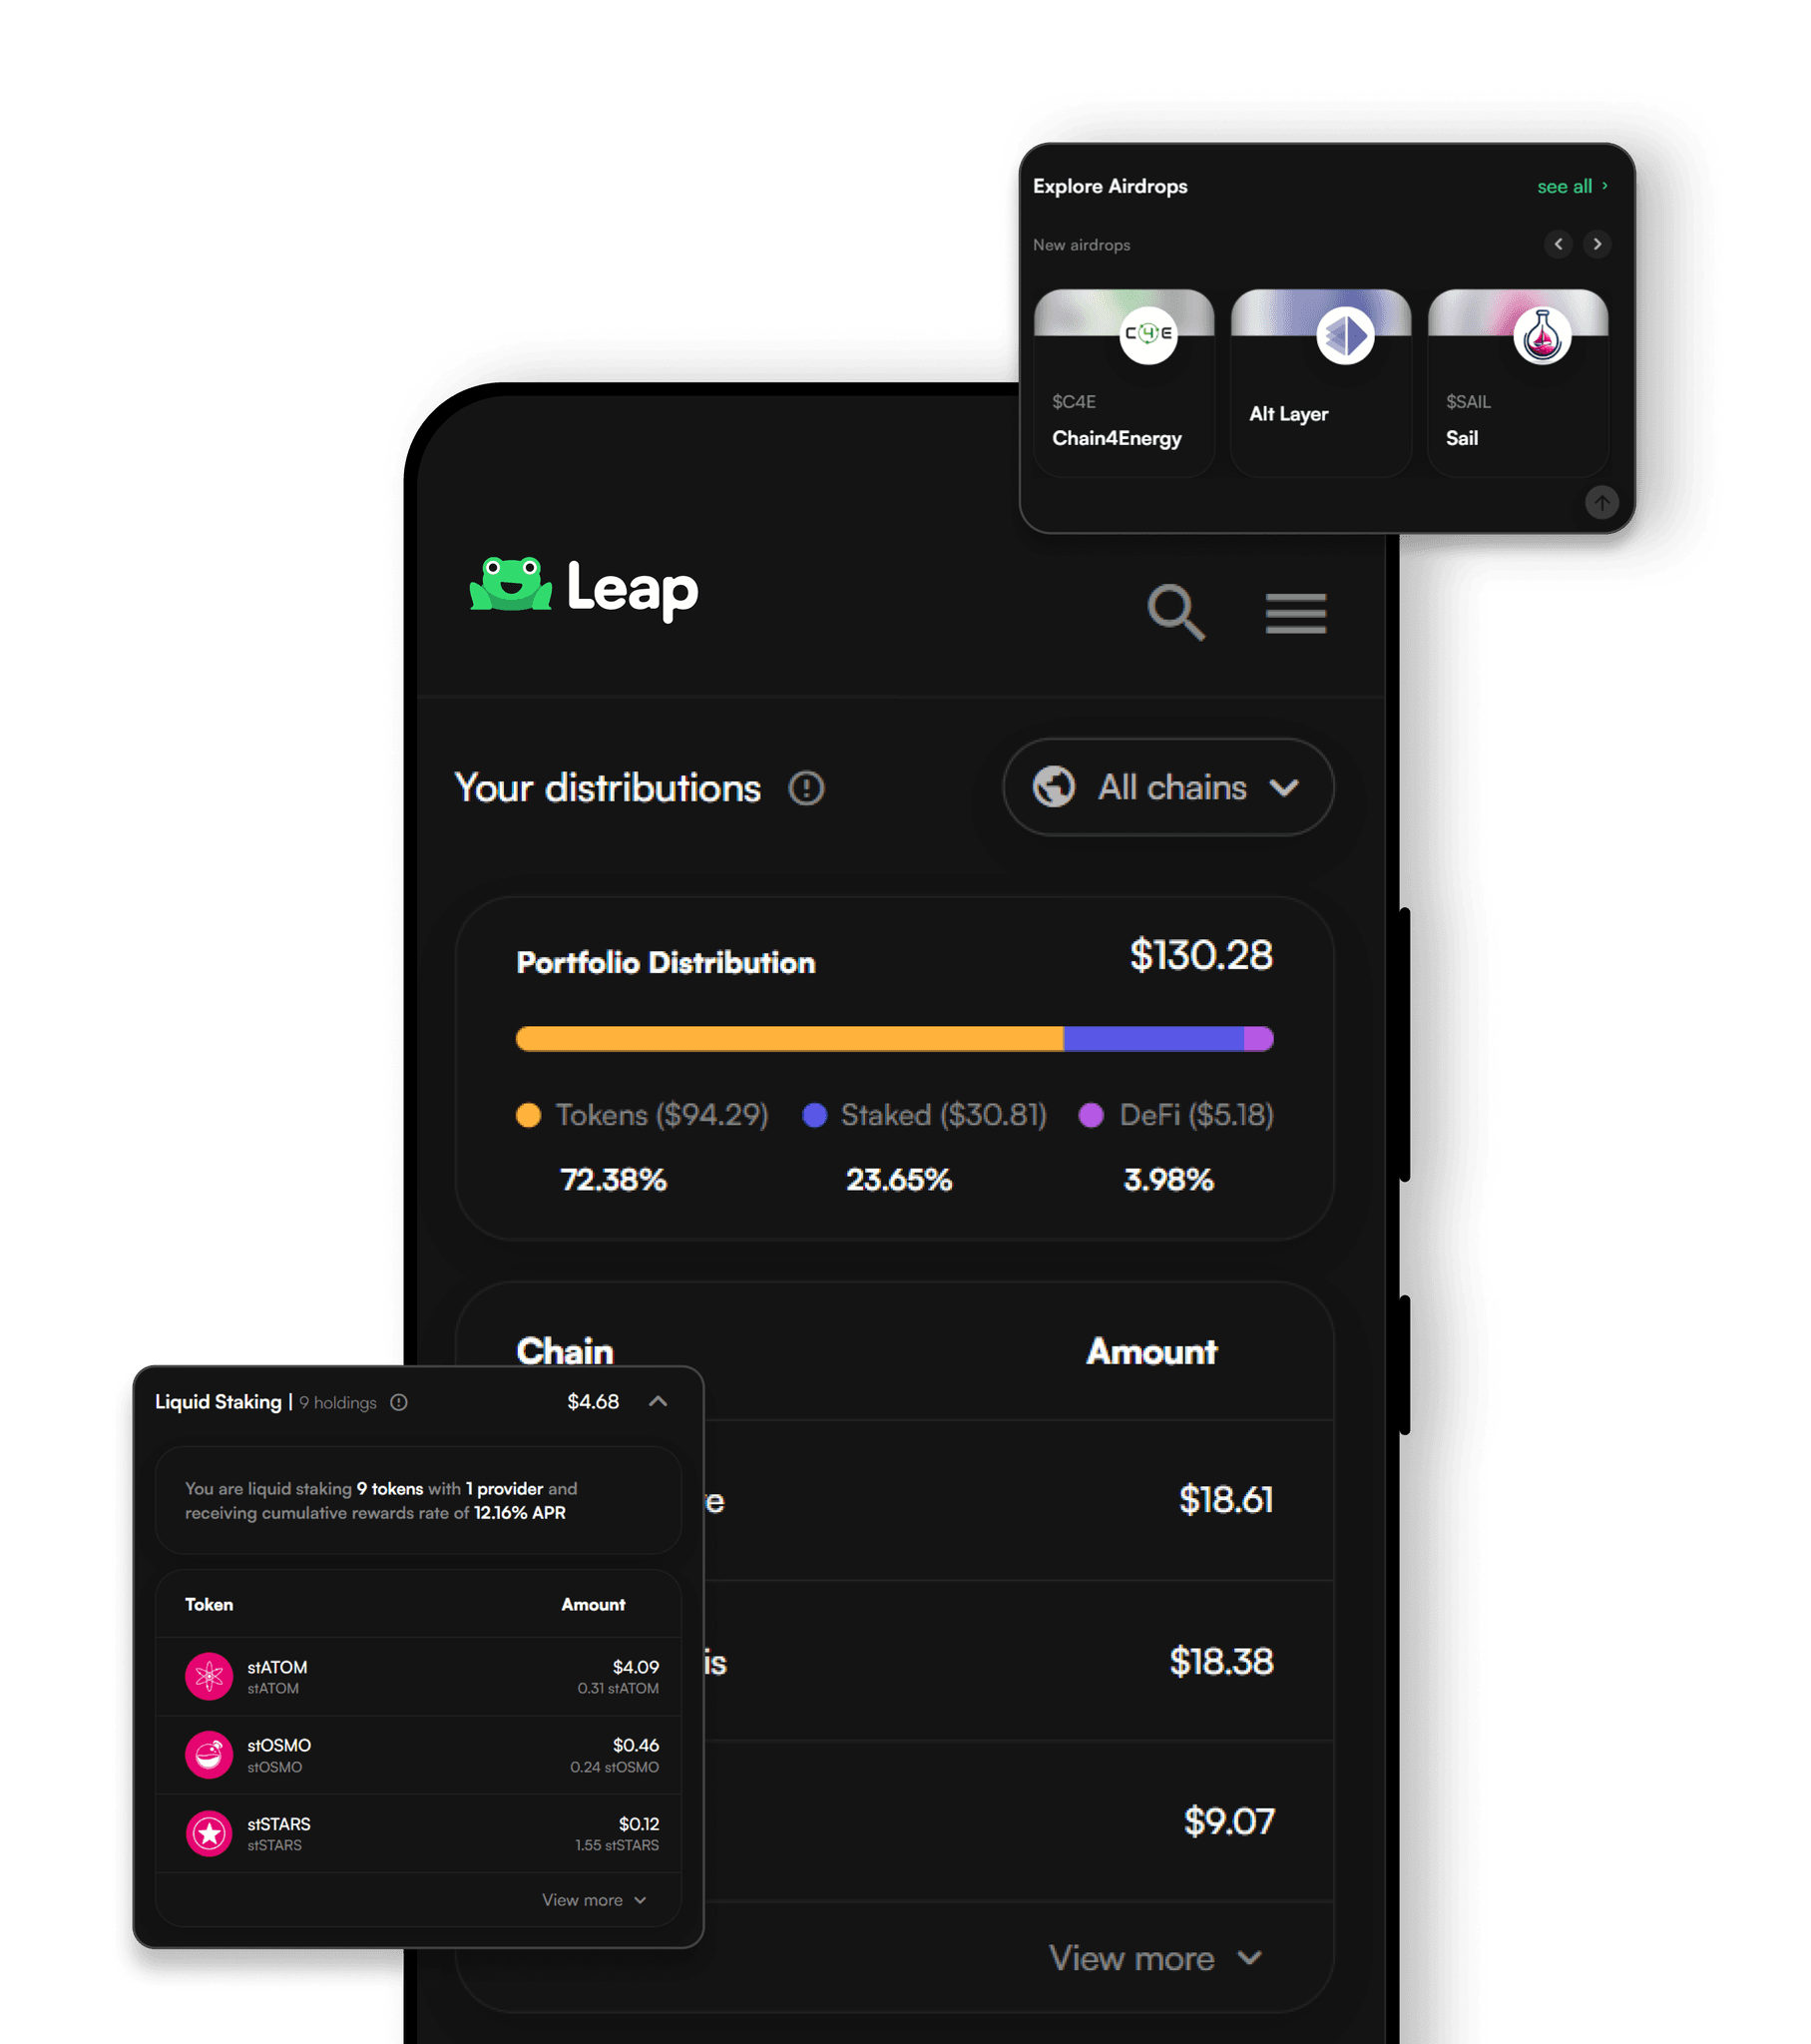1811x2044 pixels.
Task: Click the stATOM token icon
Action: click(207, 1676)
